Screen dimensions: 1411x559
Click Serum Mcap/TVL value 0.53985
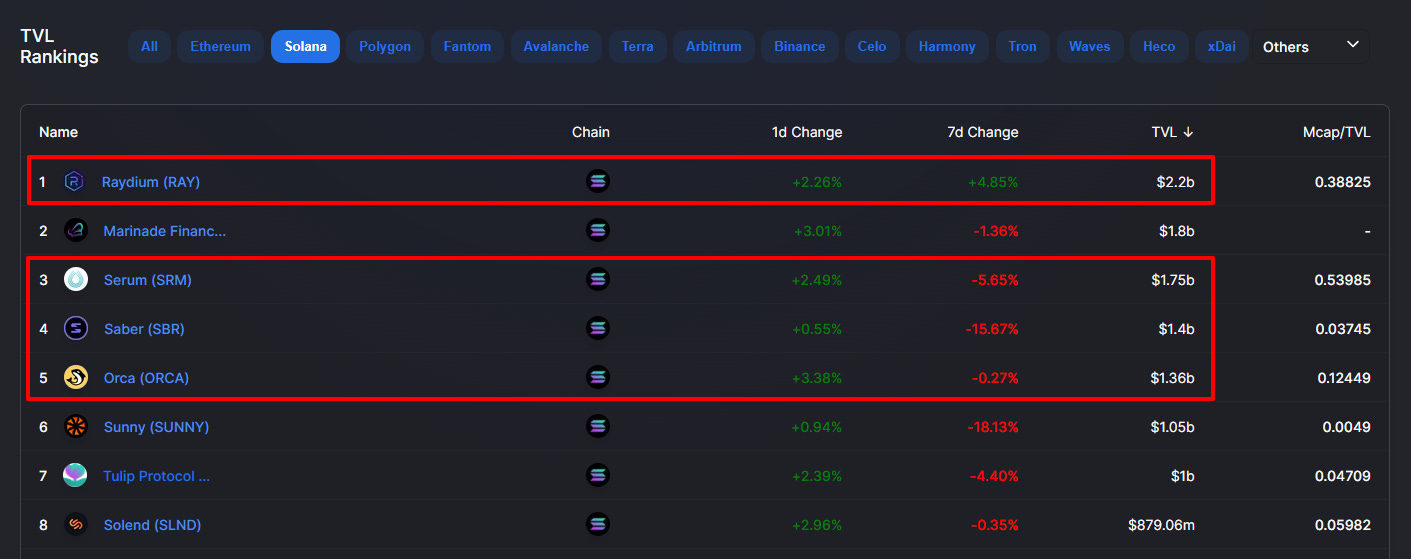click(x=1343, y=280)
